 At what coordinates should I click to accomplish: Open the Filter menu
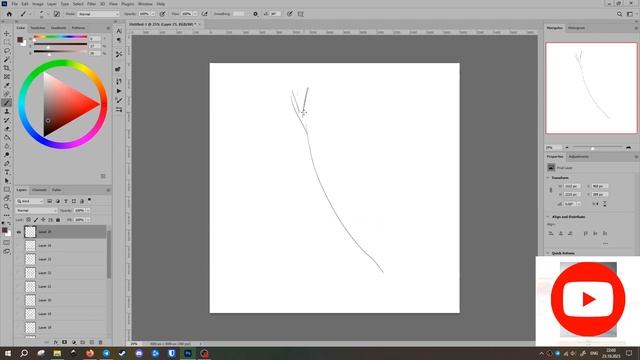tap(91, 4)
